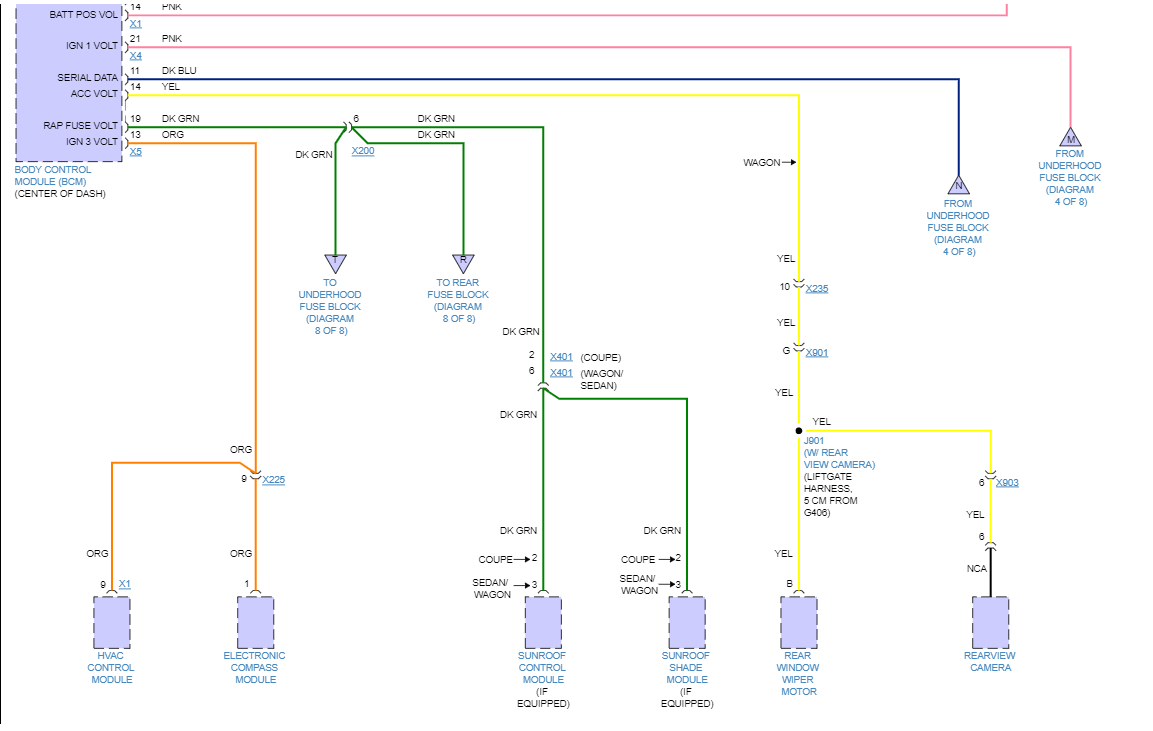Expand the X225 connector details
1153x731 pixels.
(x=274, y=480)
